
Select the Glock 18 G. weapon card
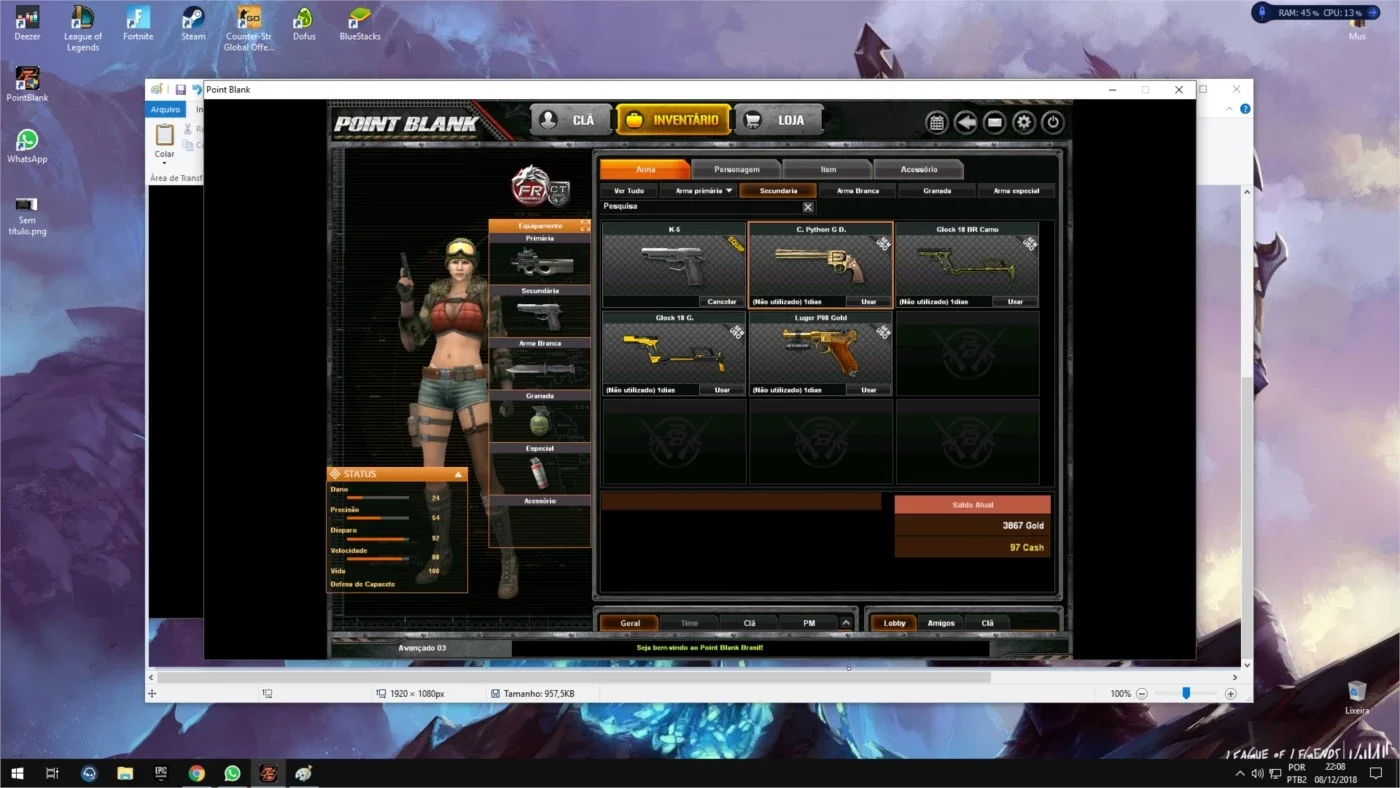pos(674,353)
